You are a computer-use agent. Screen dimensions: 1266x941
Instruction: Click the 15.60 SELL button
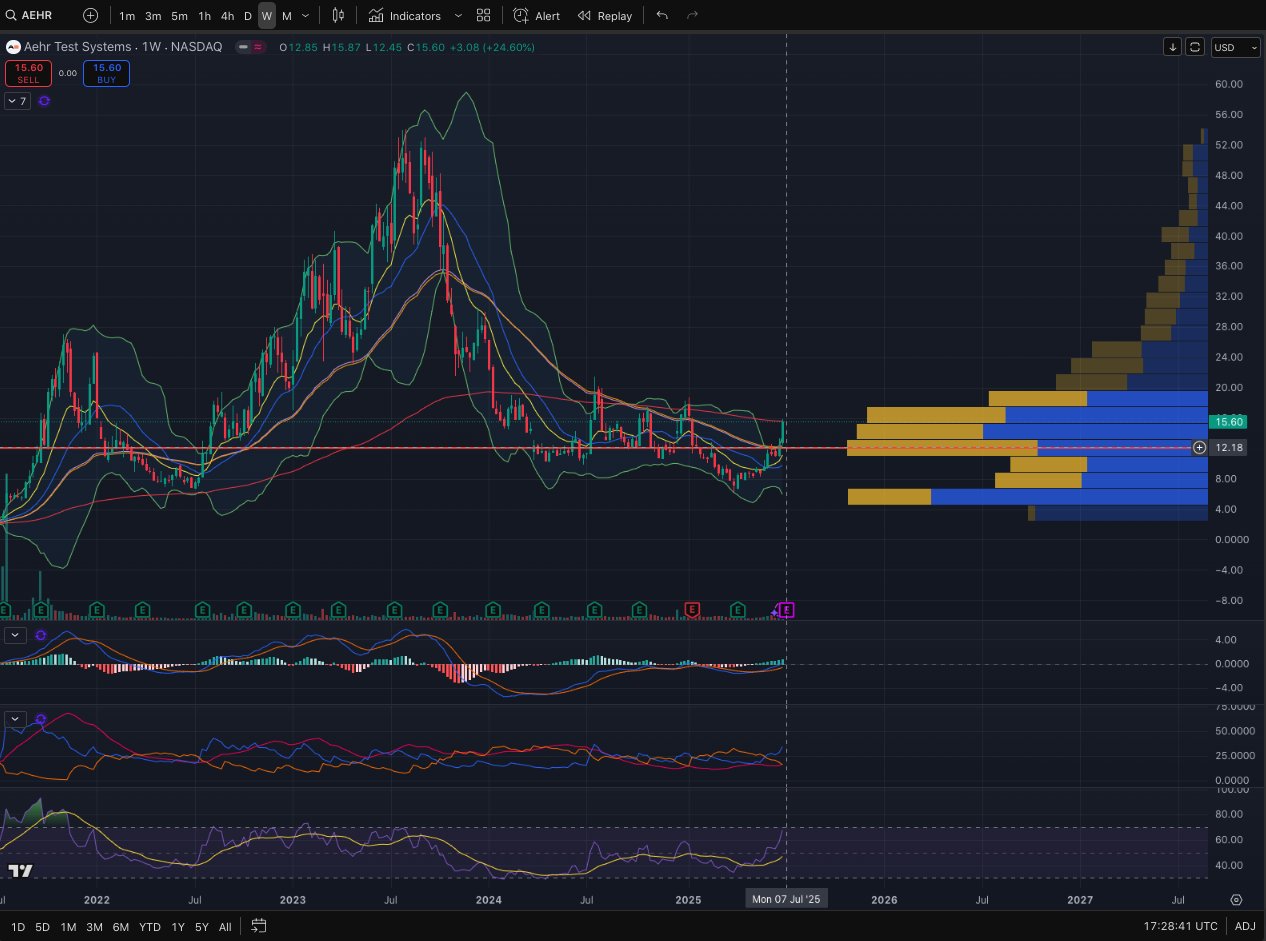pos(27,73)
